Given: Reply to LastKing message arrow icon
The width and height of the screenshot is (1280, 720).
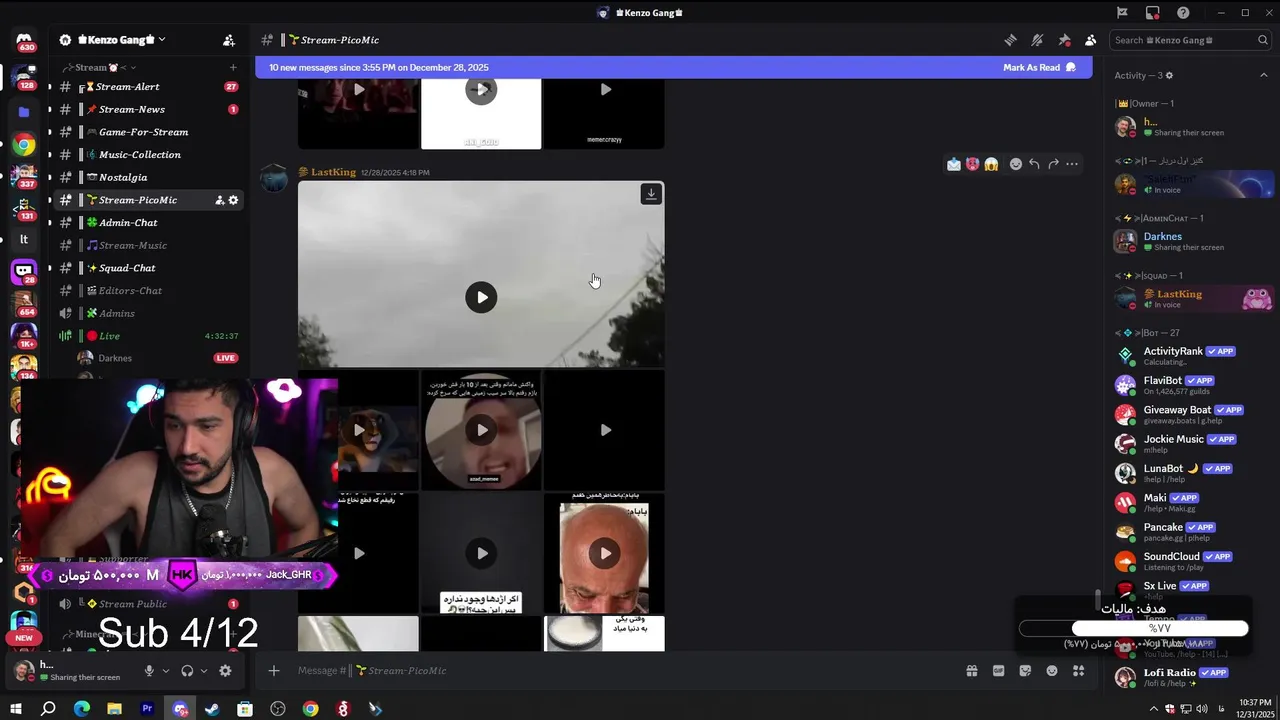Looking at the screenshot, I should [1034, 164].
